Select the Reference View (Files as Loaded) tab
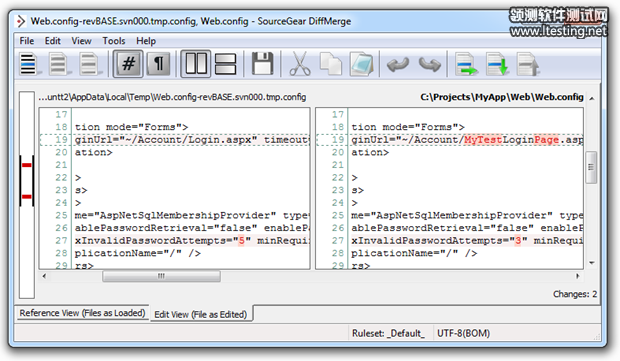The image size is (620, 361). (x=82, y=313)
